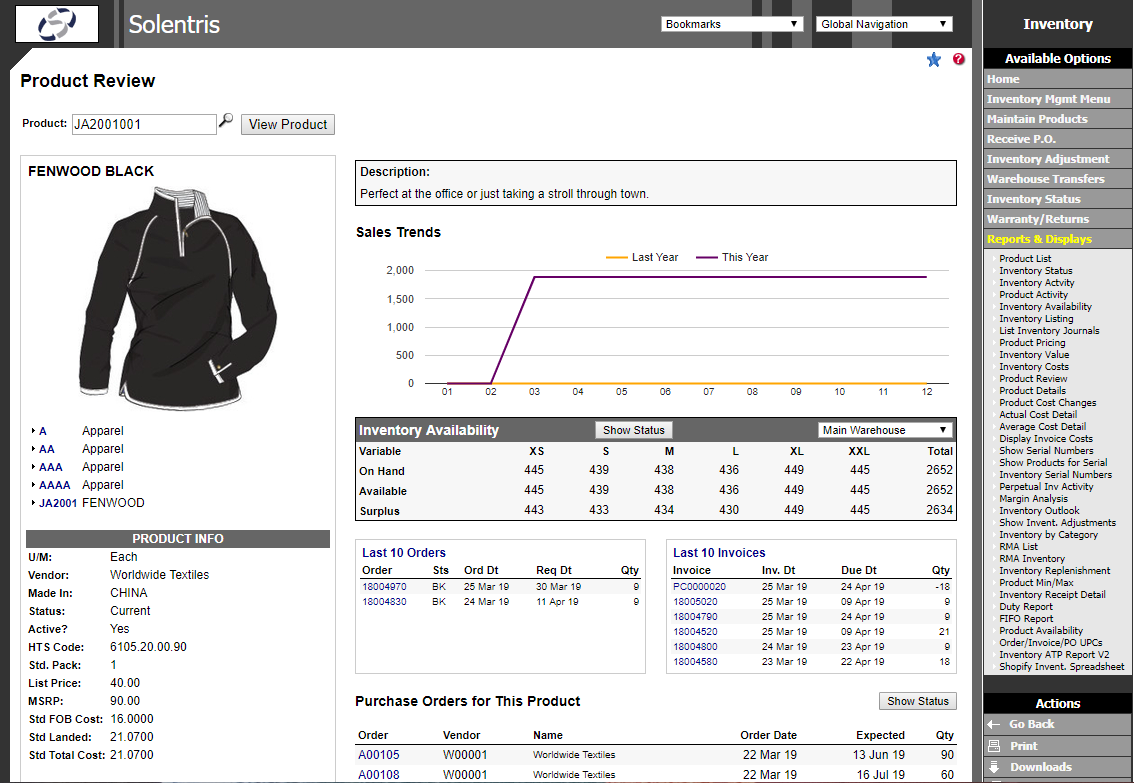
Task: Click the Last Year legend entry
Action: [x=641, y=257]
